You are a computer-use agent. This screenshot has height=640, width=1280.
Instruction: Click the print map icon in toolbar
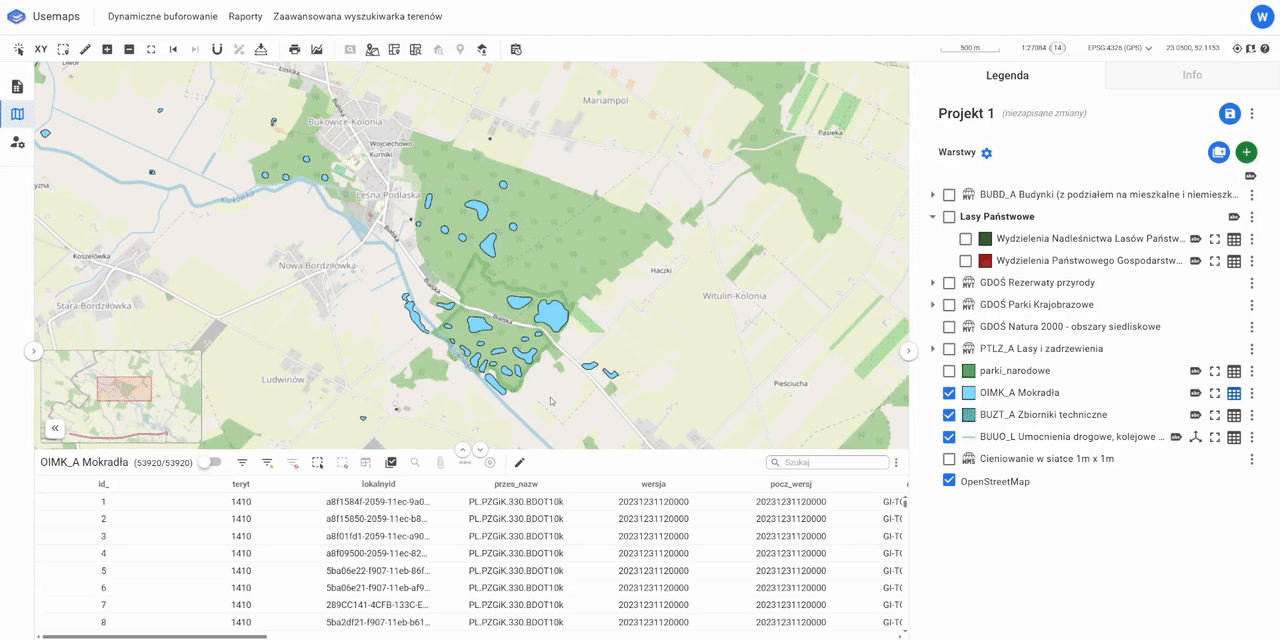294,49
